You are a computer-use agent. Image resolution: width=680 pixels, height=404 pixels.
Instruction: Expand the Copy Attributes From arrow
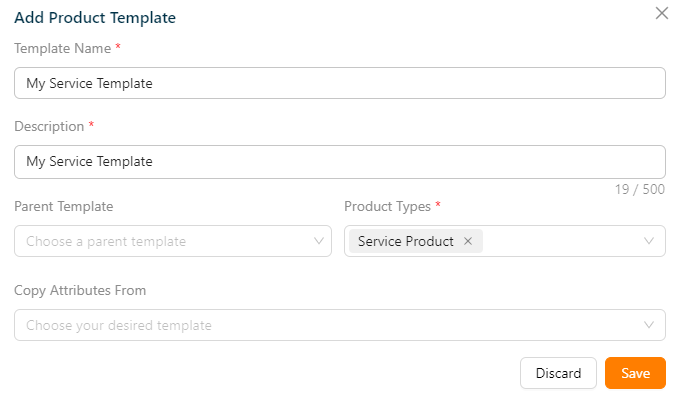pyautogui.click(x=650, y=325)
